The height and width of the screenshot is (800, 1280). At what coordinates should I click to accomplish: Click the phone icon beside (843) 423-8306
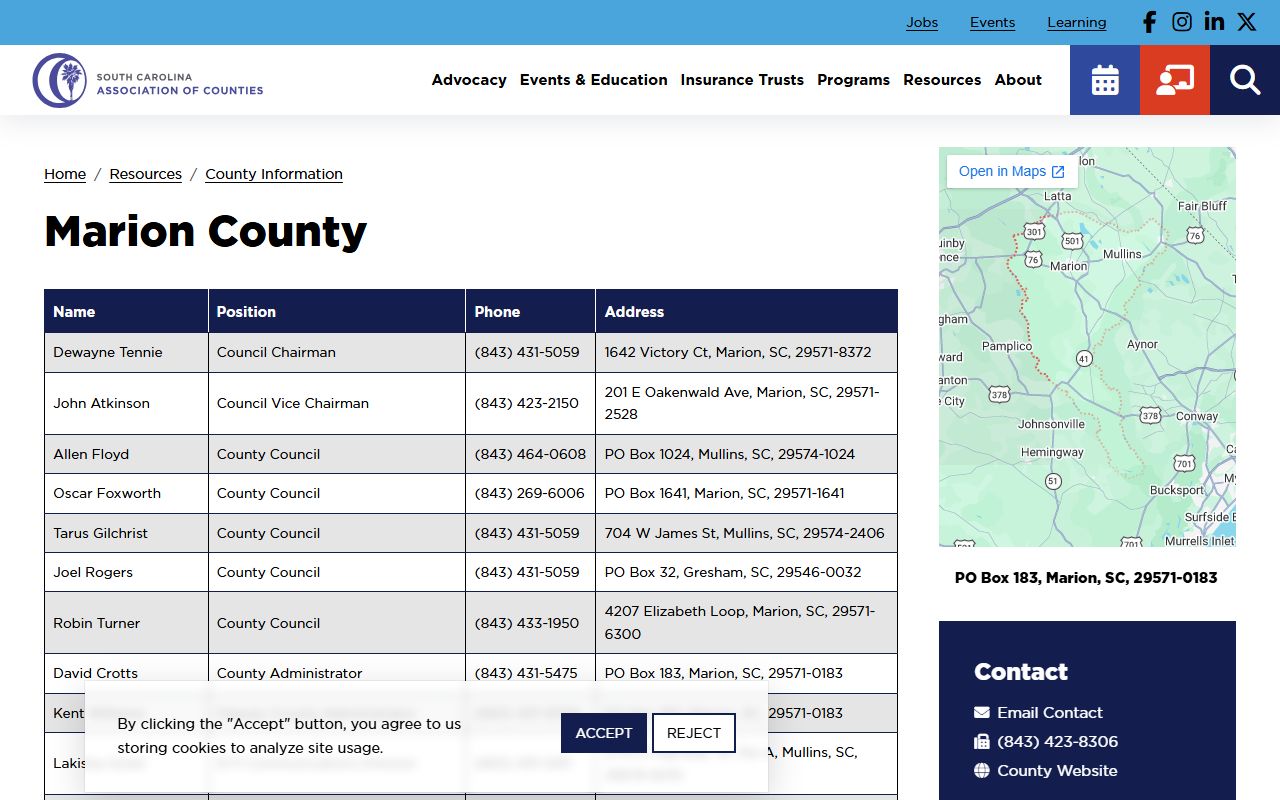[981, 742]
